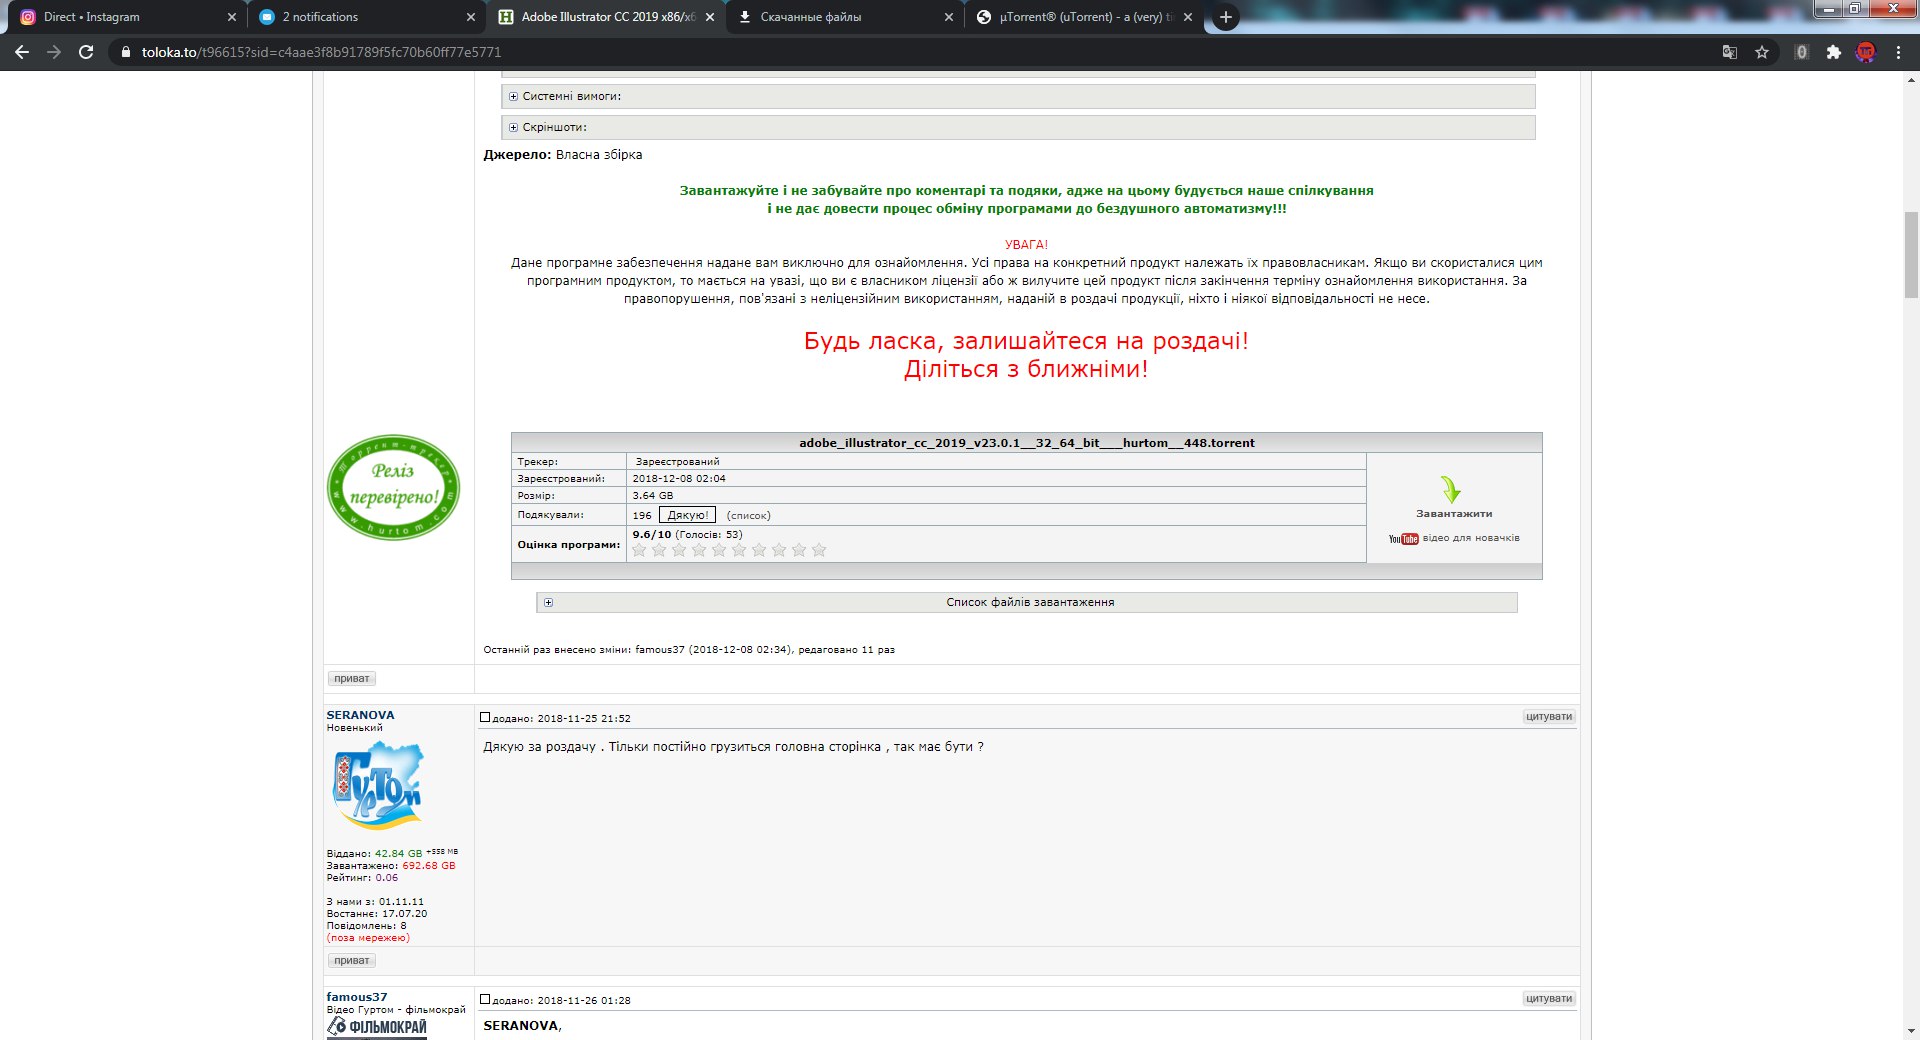Switch to the Скачанные файлы tab
The width and height of the screenshot is (1920, 1040).
[x=845, y=17]
